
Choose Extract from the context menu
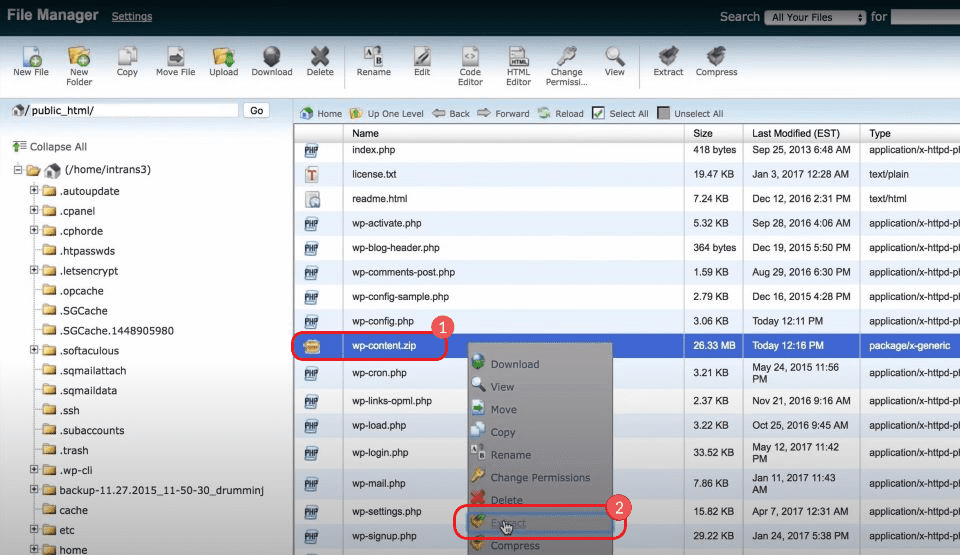click(x=508, y=523)
